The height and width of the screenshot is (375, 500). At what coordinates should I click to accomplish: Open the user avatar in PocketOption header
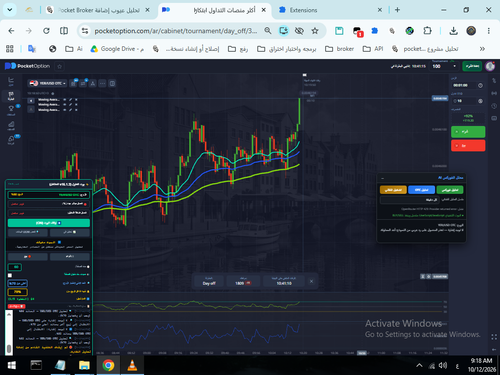[490, 66]
